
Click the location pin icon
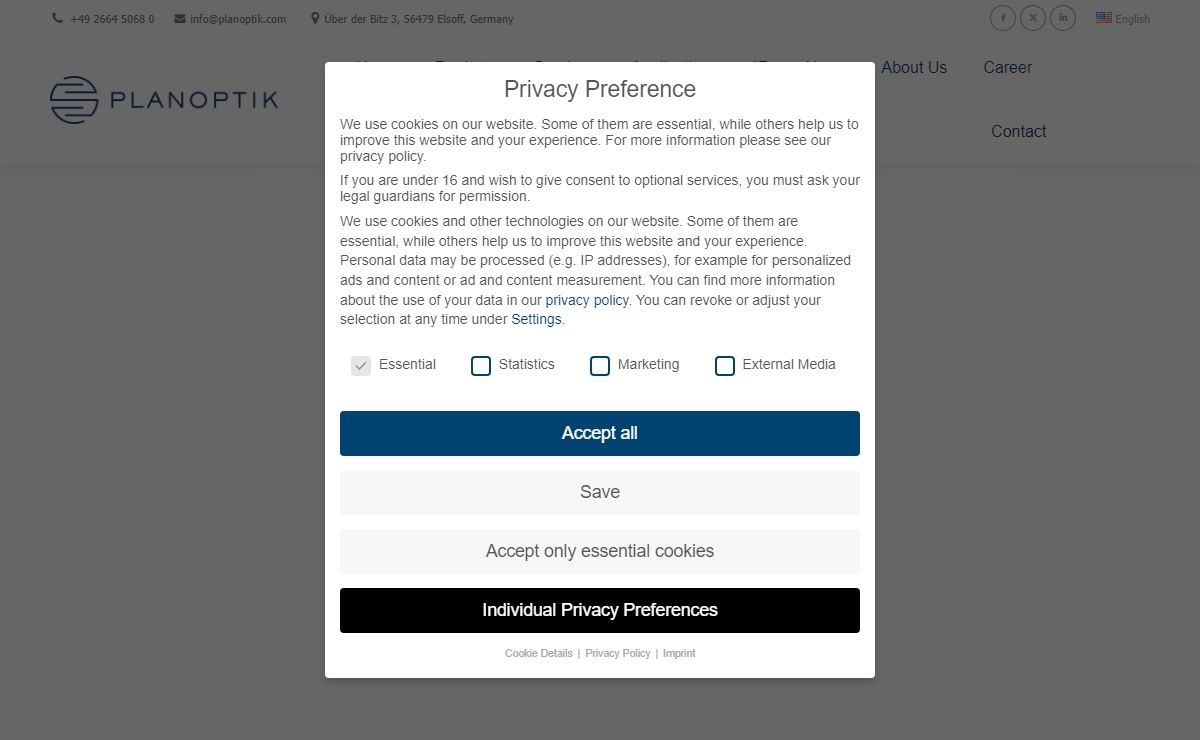pos(315,18)
